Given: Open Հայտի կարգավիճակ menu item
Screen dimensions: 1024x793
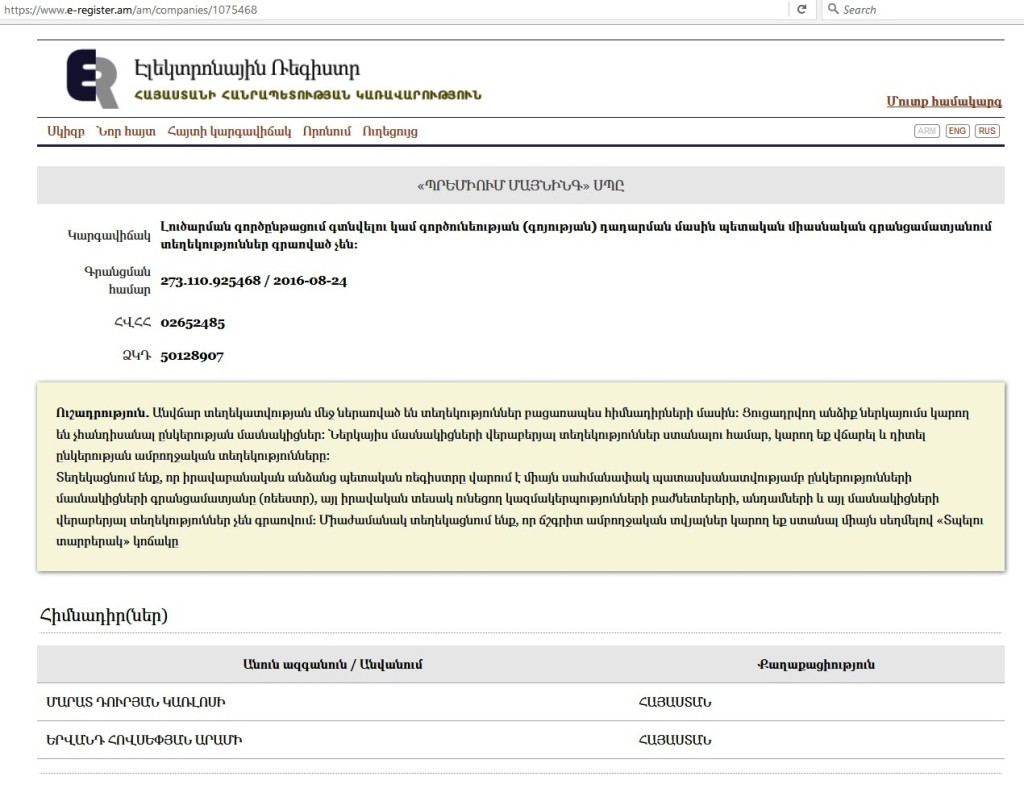Looking at the screenshot, I should pyautogui.click(x=229, y=131).
